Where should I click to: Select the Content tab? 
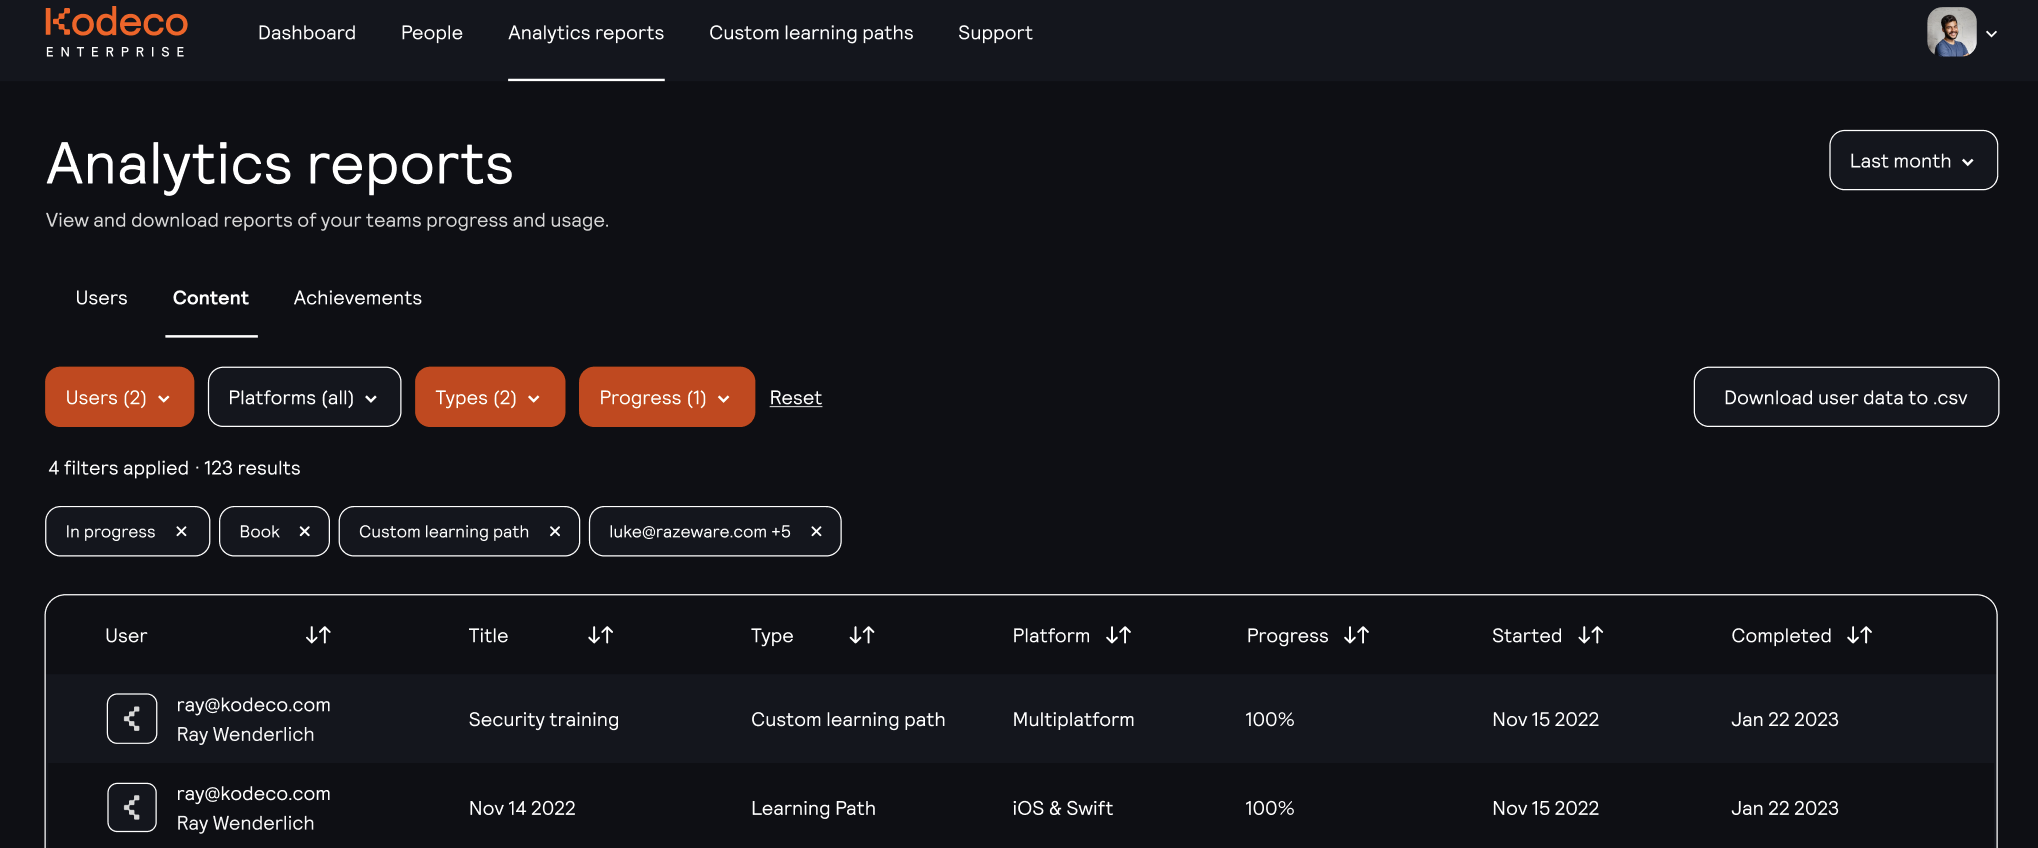211,298
